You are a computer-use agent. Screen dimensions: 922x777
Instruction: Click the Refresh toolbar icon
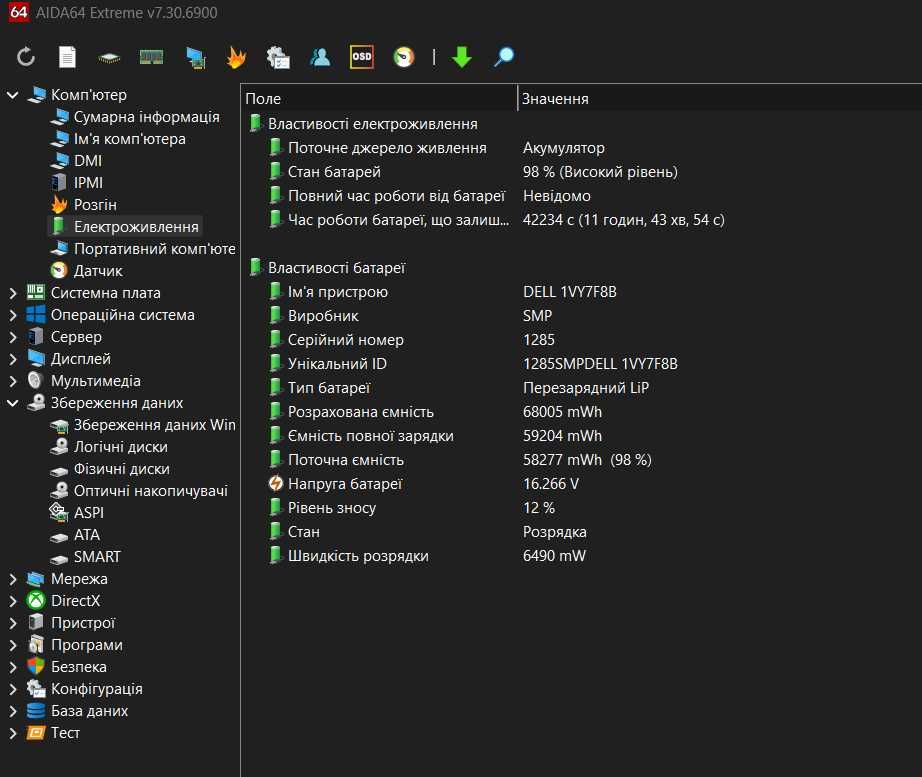tap(25, 57)
